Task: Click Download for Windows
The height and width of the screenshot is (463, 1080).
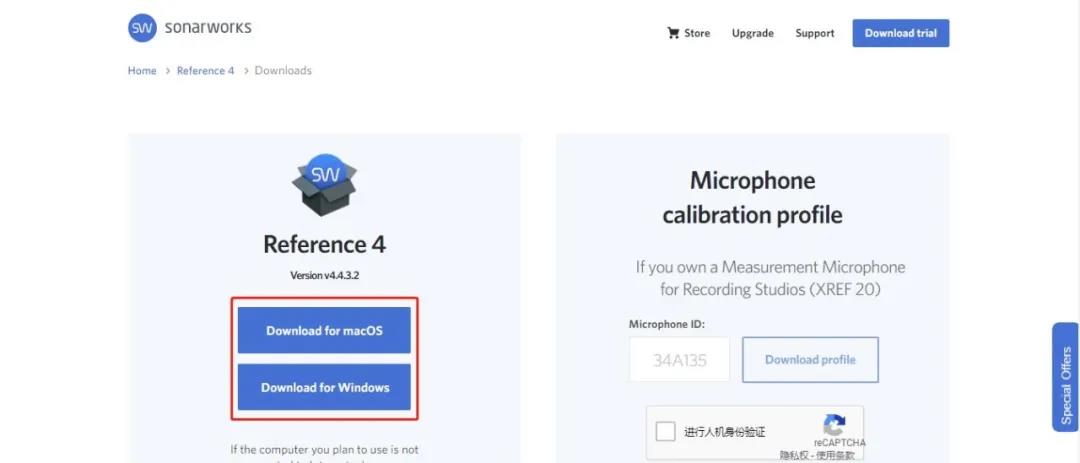Action: 324,388
